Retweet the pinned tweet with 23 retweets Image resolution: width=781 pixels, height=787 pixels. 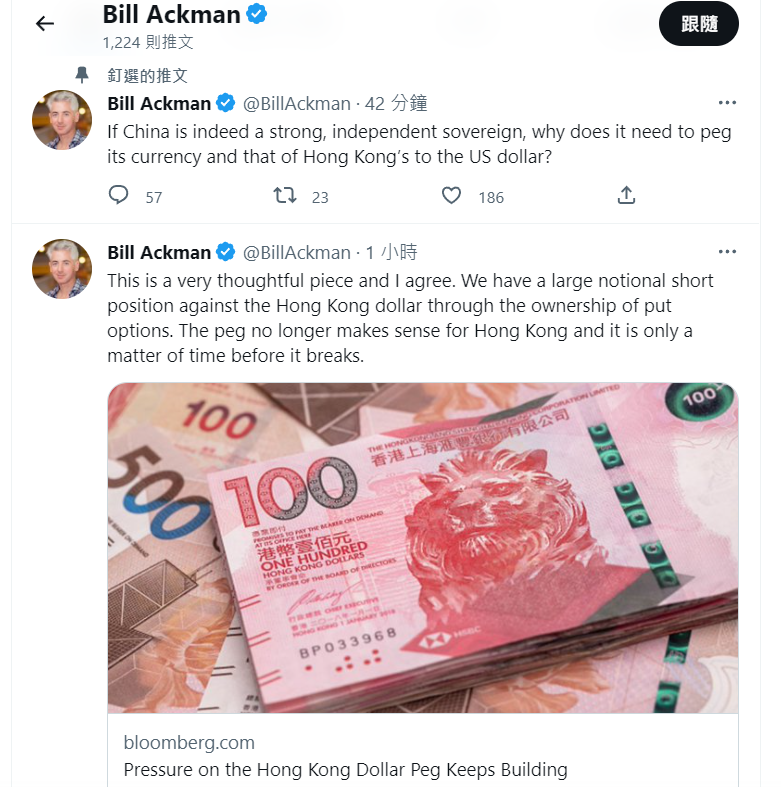285,195
